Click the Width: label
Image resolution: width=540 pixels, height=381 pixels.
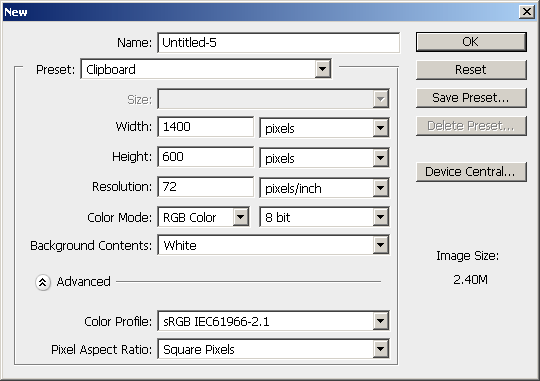134,127
